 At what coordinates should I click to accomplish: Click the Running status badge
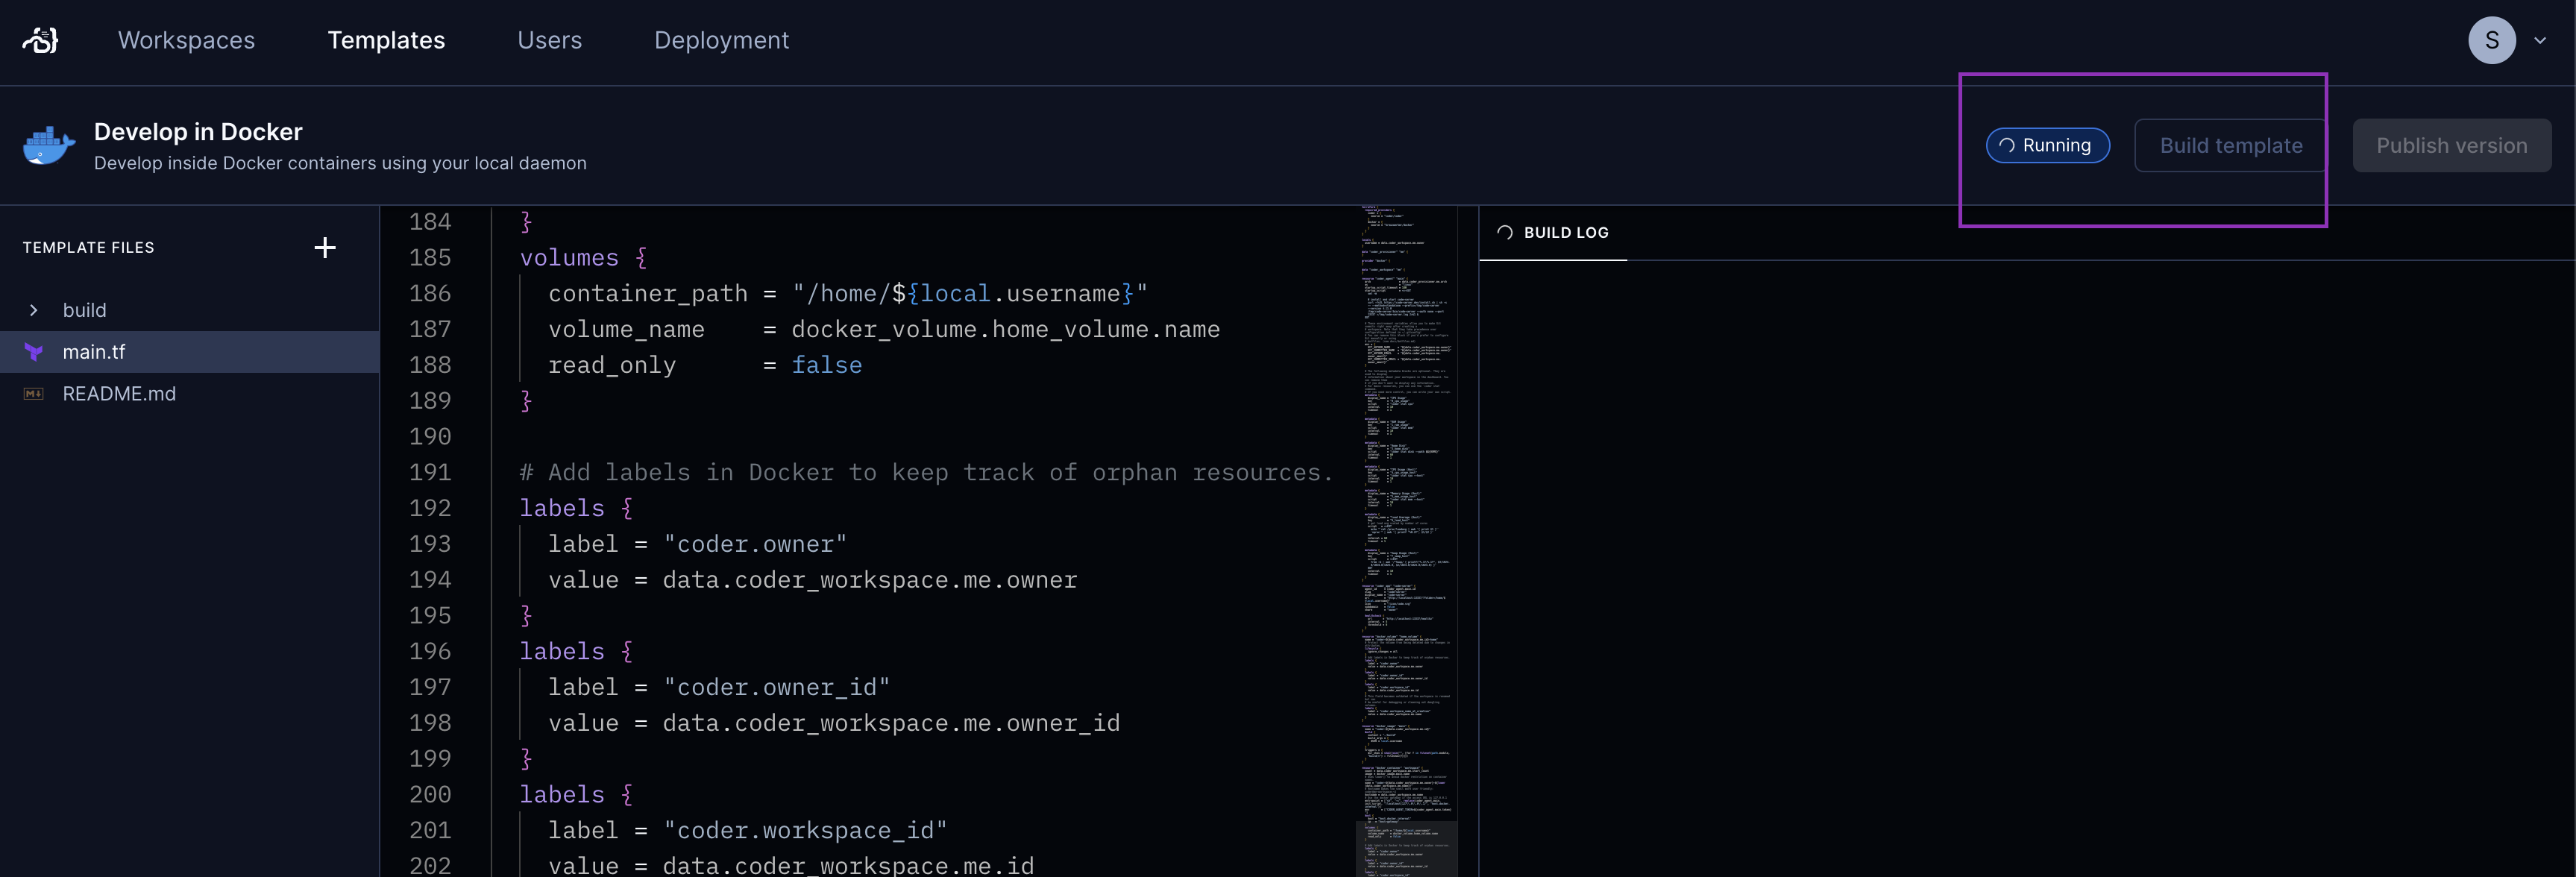[2047, 145]
